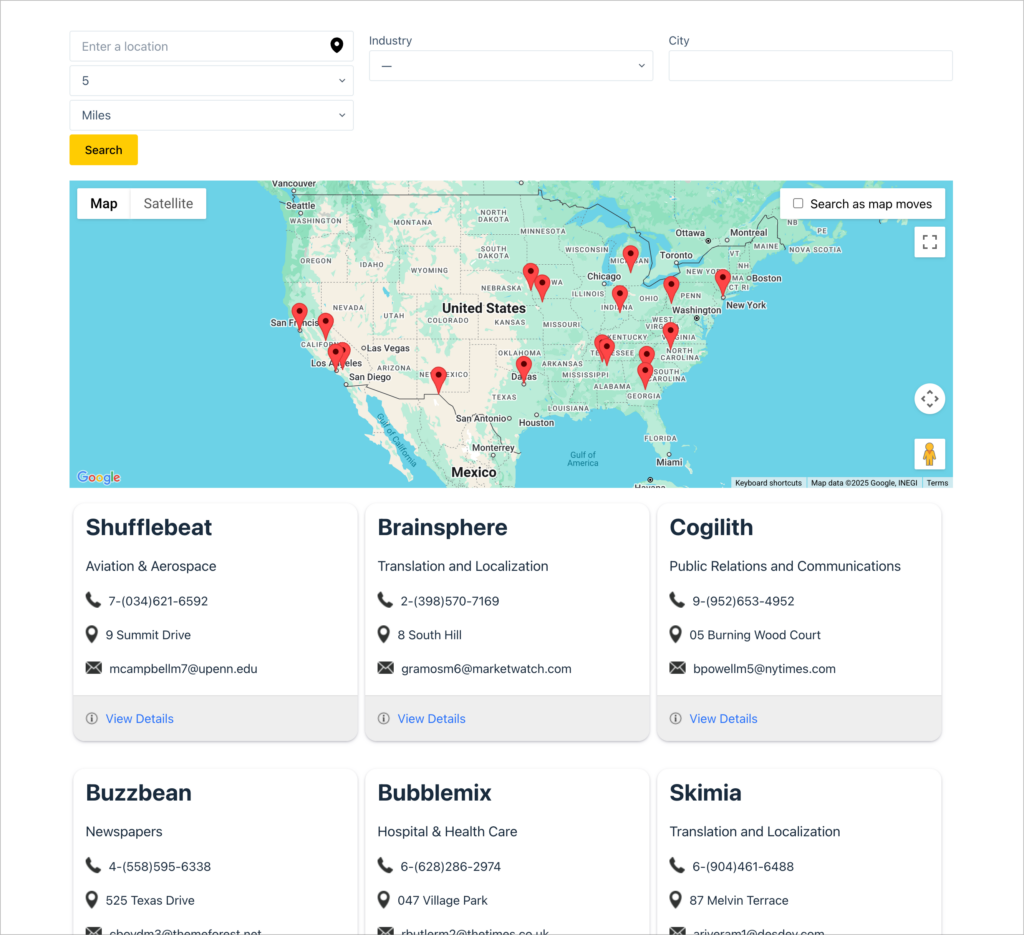Open map Keyboard shortcuts link
Screen dimensions: 1024x935
(768, 483)
